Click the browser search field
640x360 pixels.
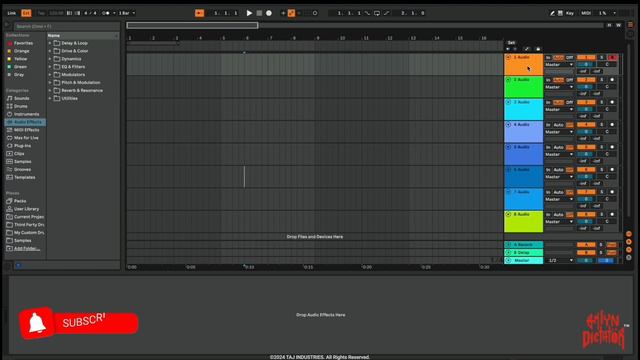coord(67,26)
